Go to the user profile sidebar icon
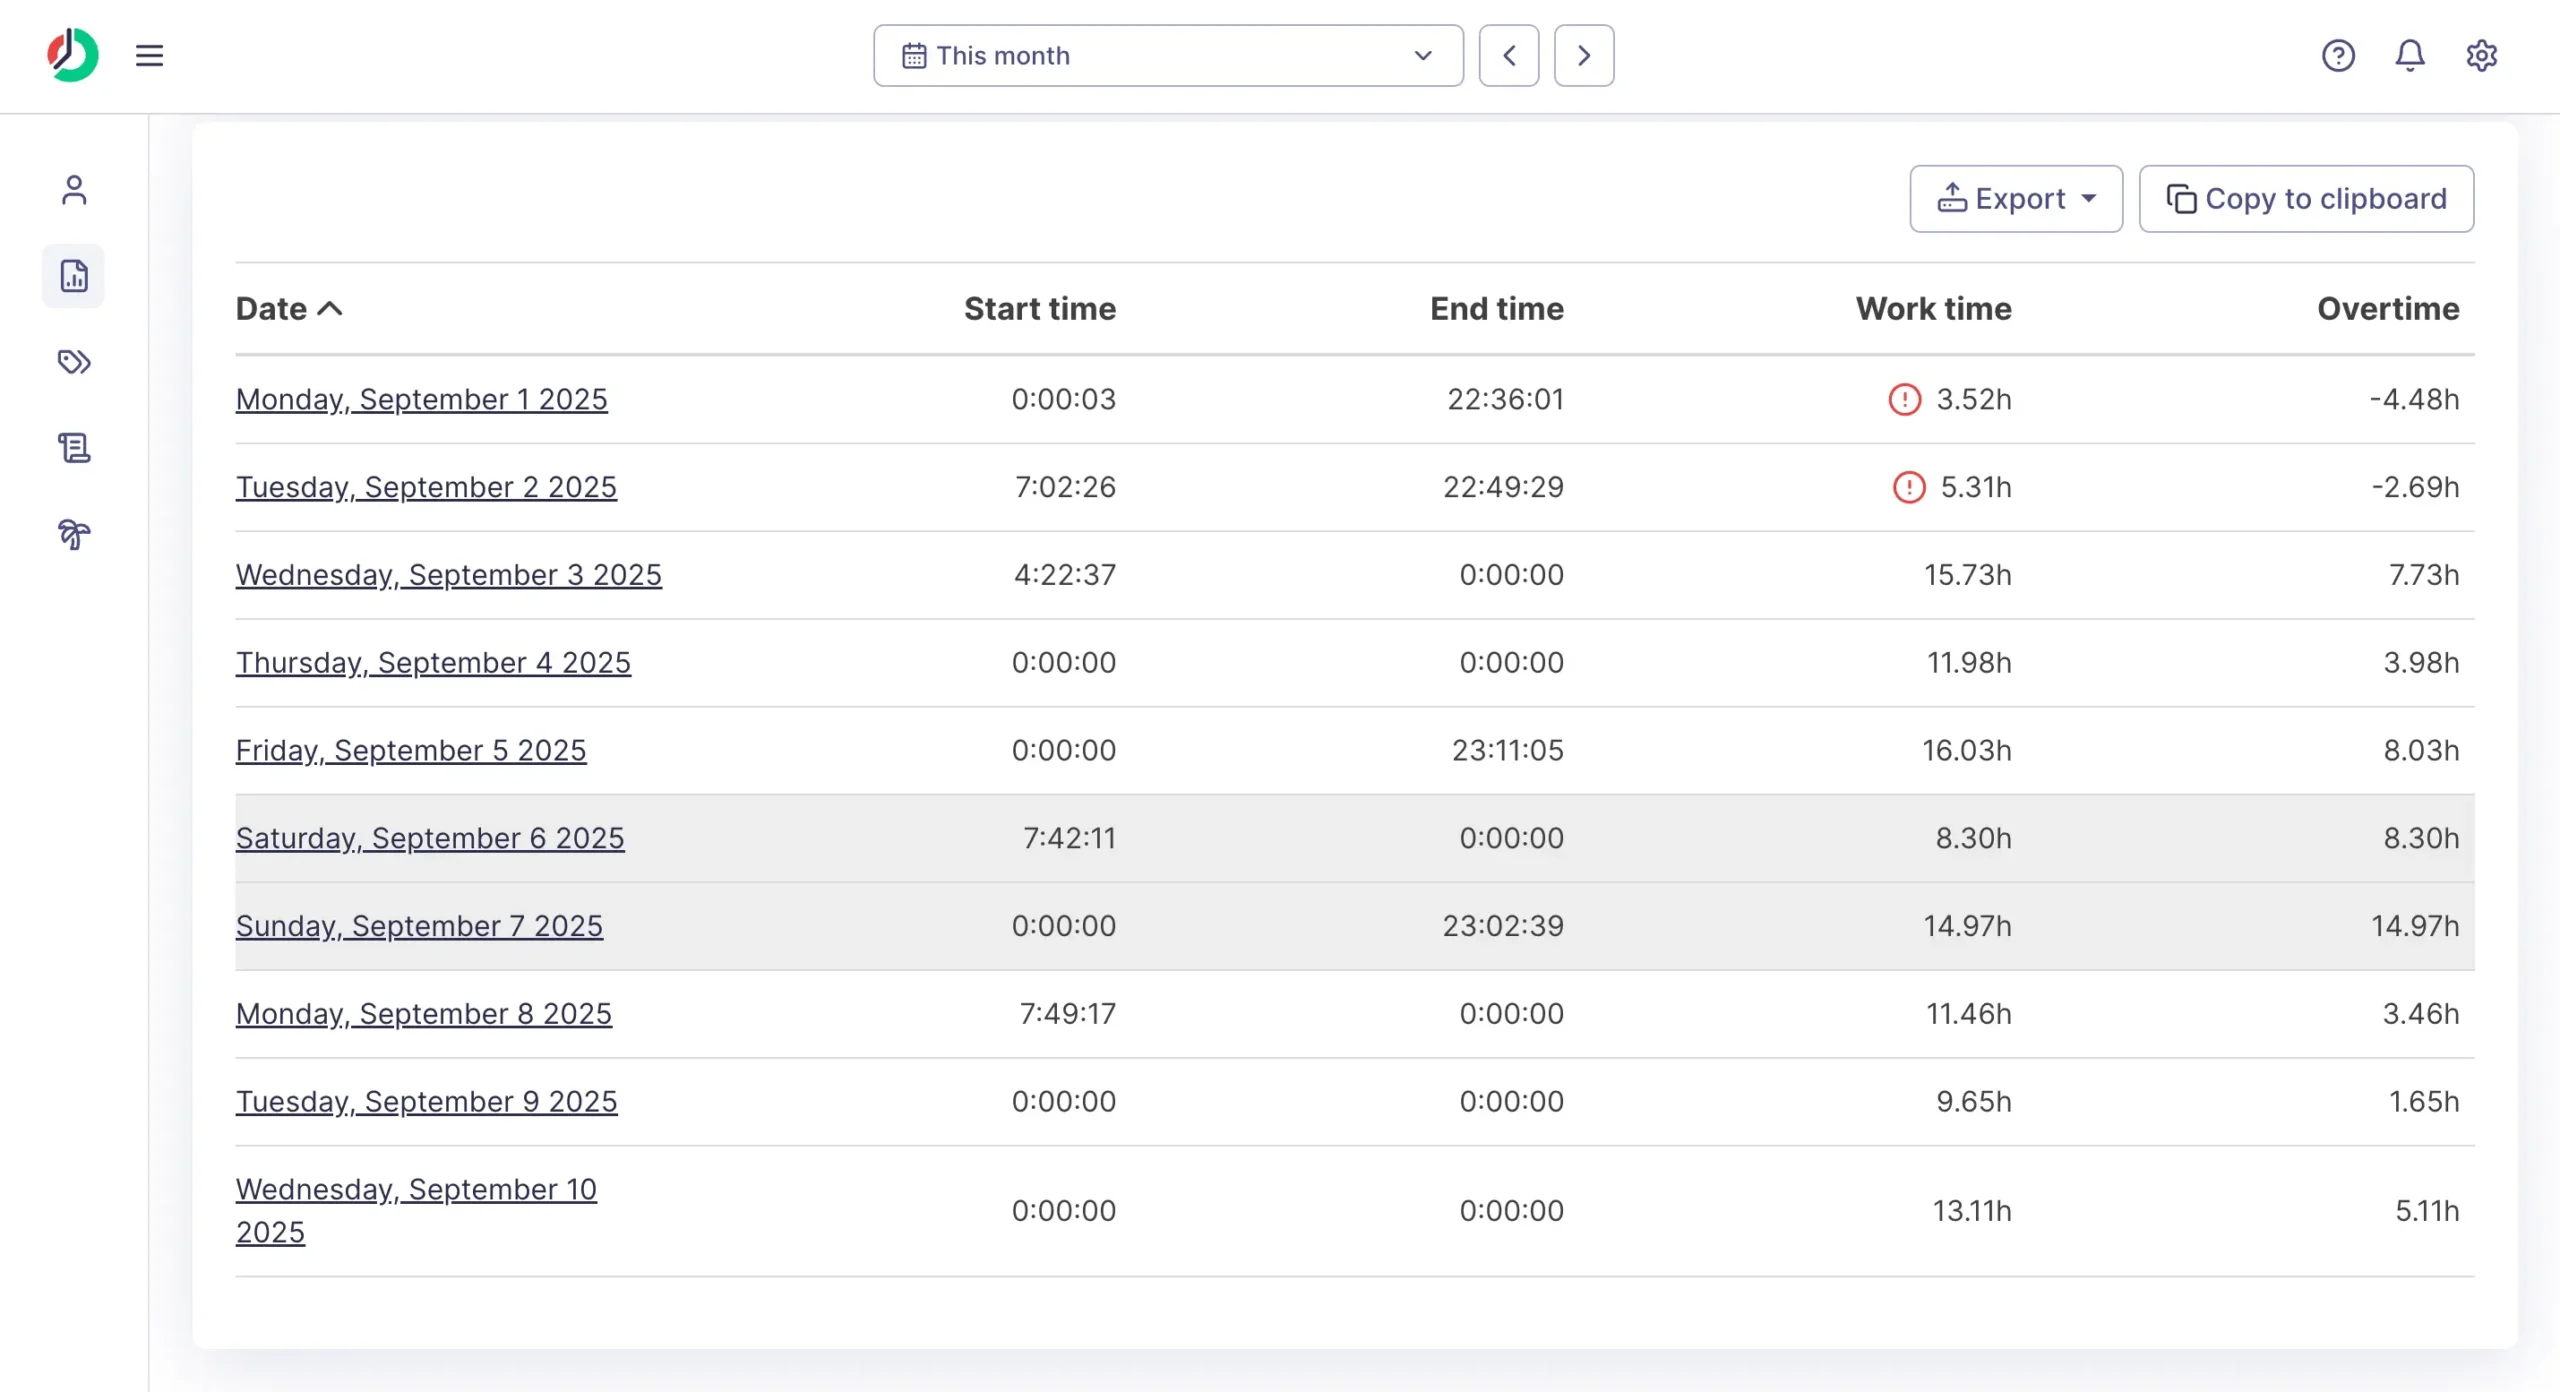This screenshot has width=2560, height=1392. tap(74, 189)
